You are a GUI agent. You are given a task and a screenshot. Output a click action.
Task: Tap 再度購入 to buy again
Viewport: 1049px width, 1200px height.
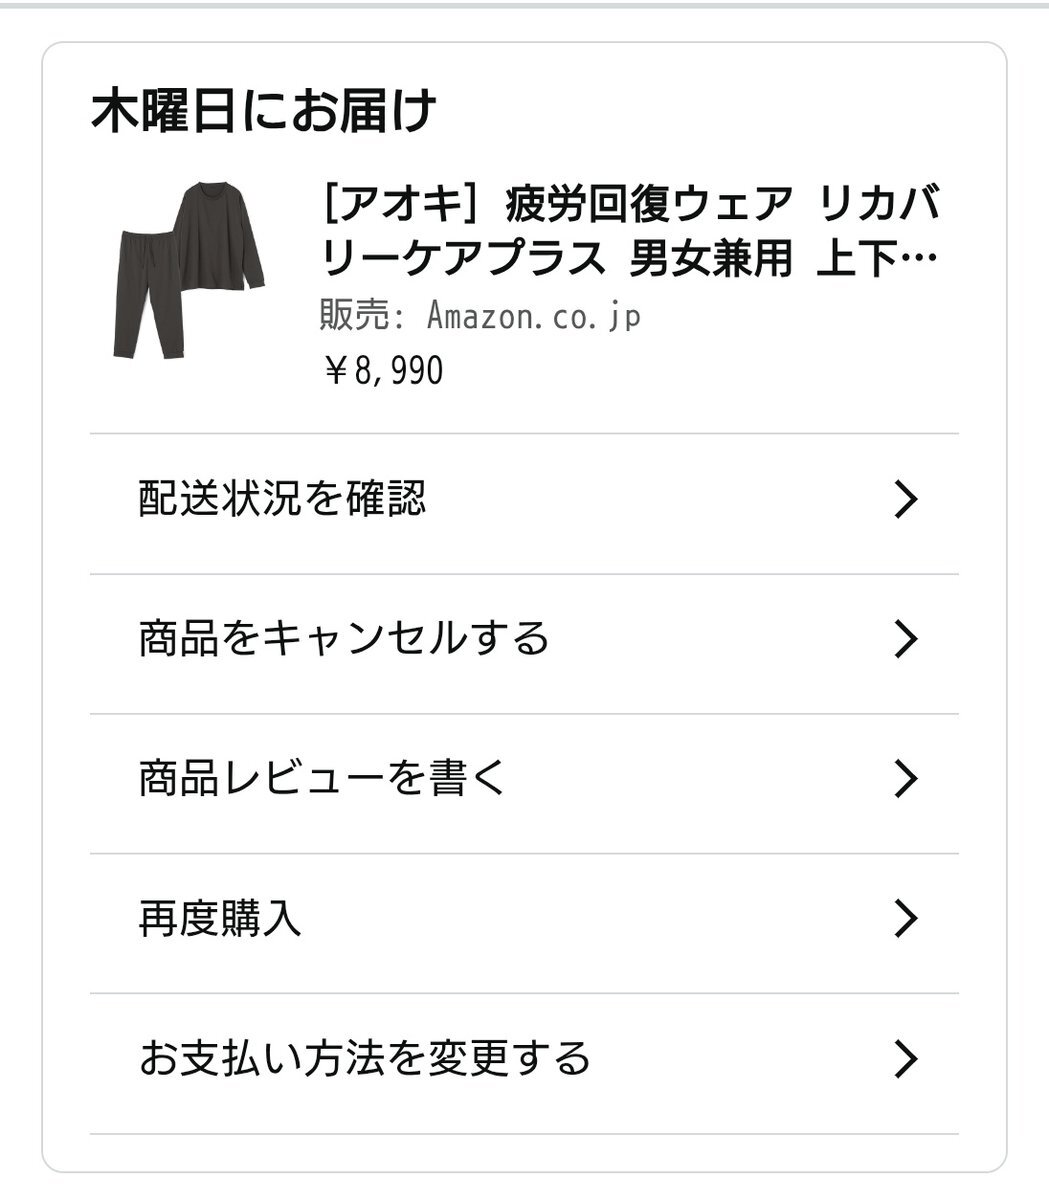[x=220, y=918]
